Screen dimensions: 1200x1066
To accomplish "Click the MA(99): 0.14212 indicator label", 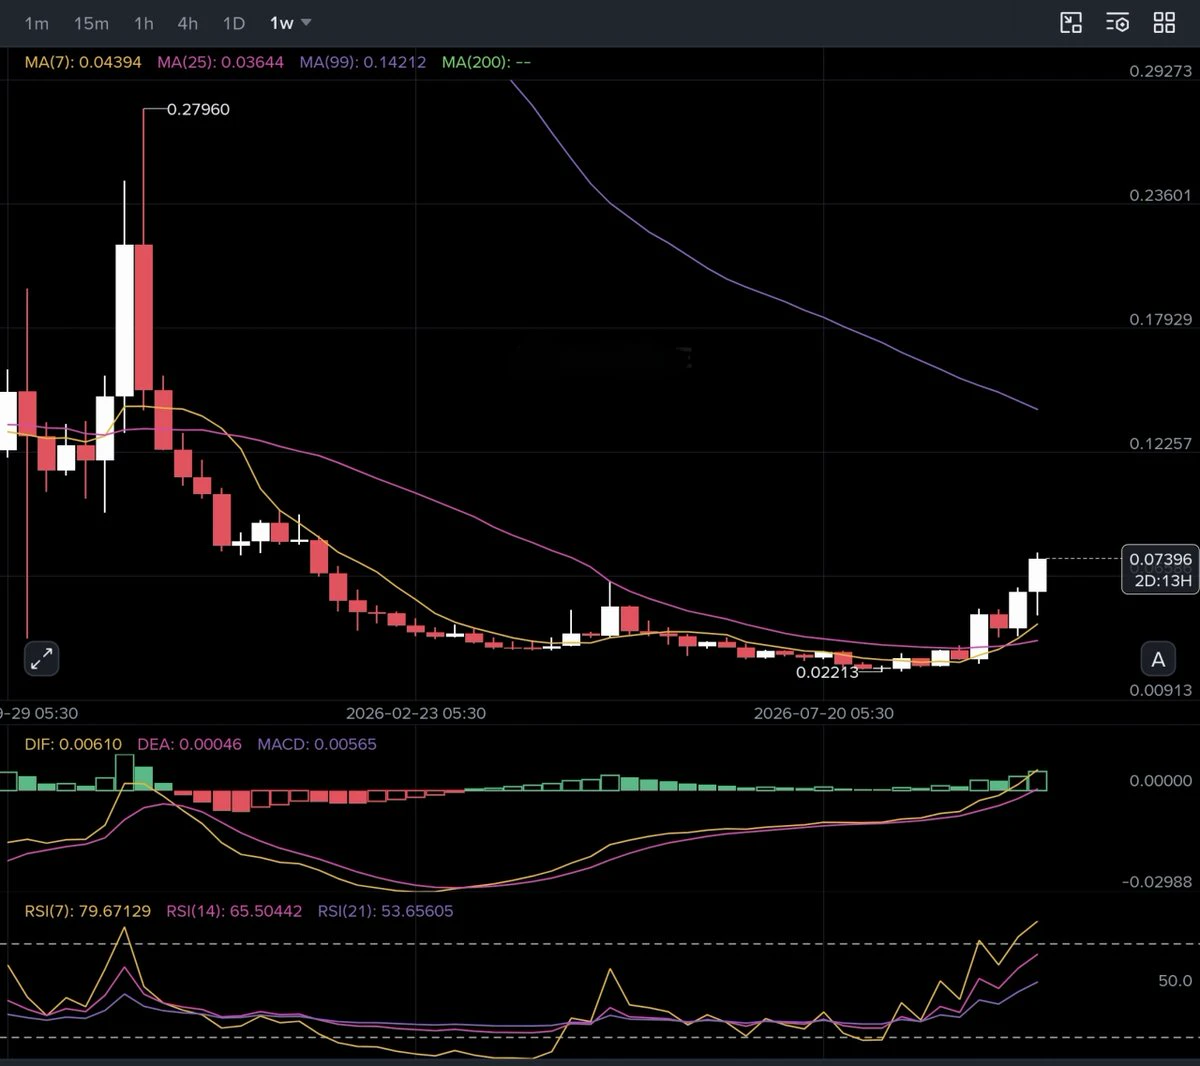I will [363, 62].
